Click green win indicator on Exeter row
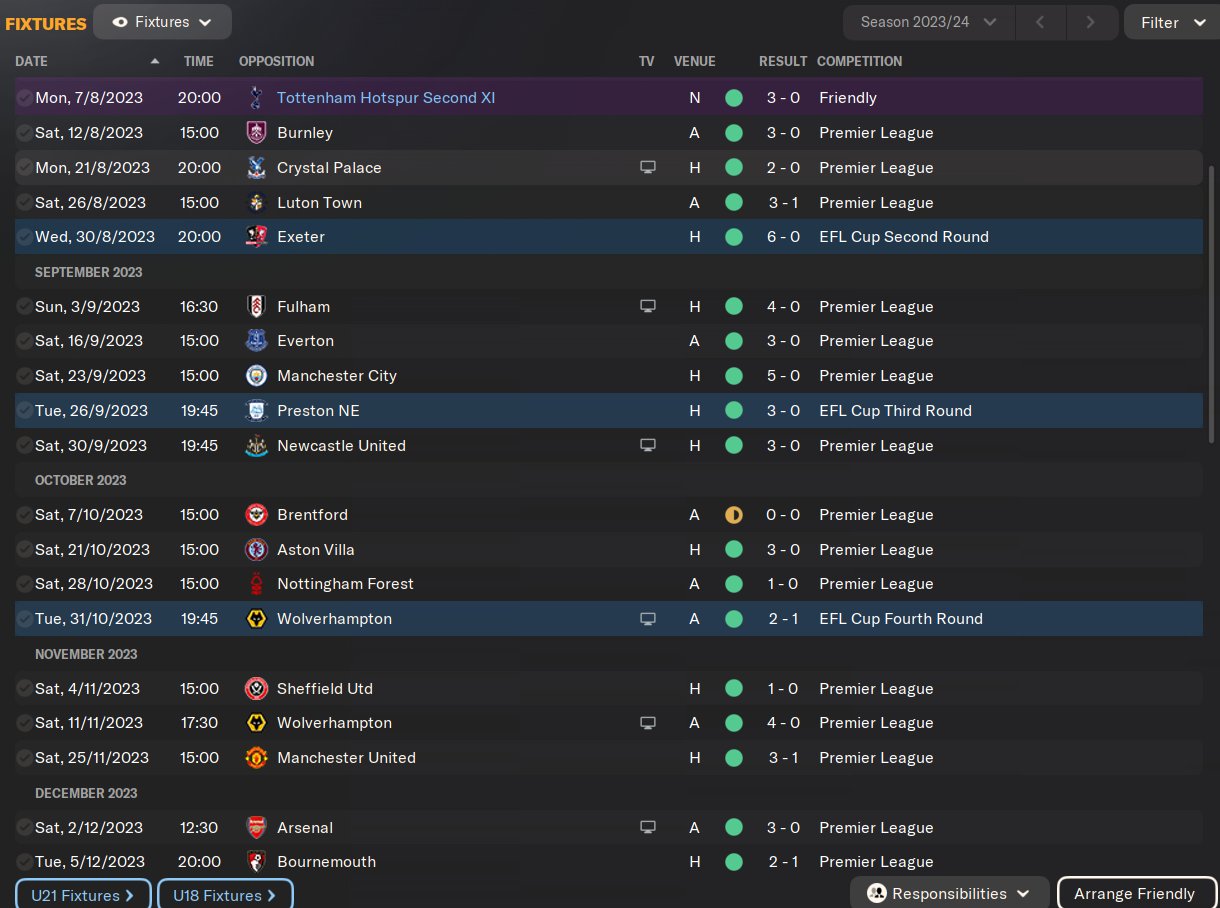The height and width of the screenshot is (908, 1220). [x=734, y=237]
